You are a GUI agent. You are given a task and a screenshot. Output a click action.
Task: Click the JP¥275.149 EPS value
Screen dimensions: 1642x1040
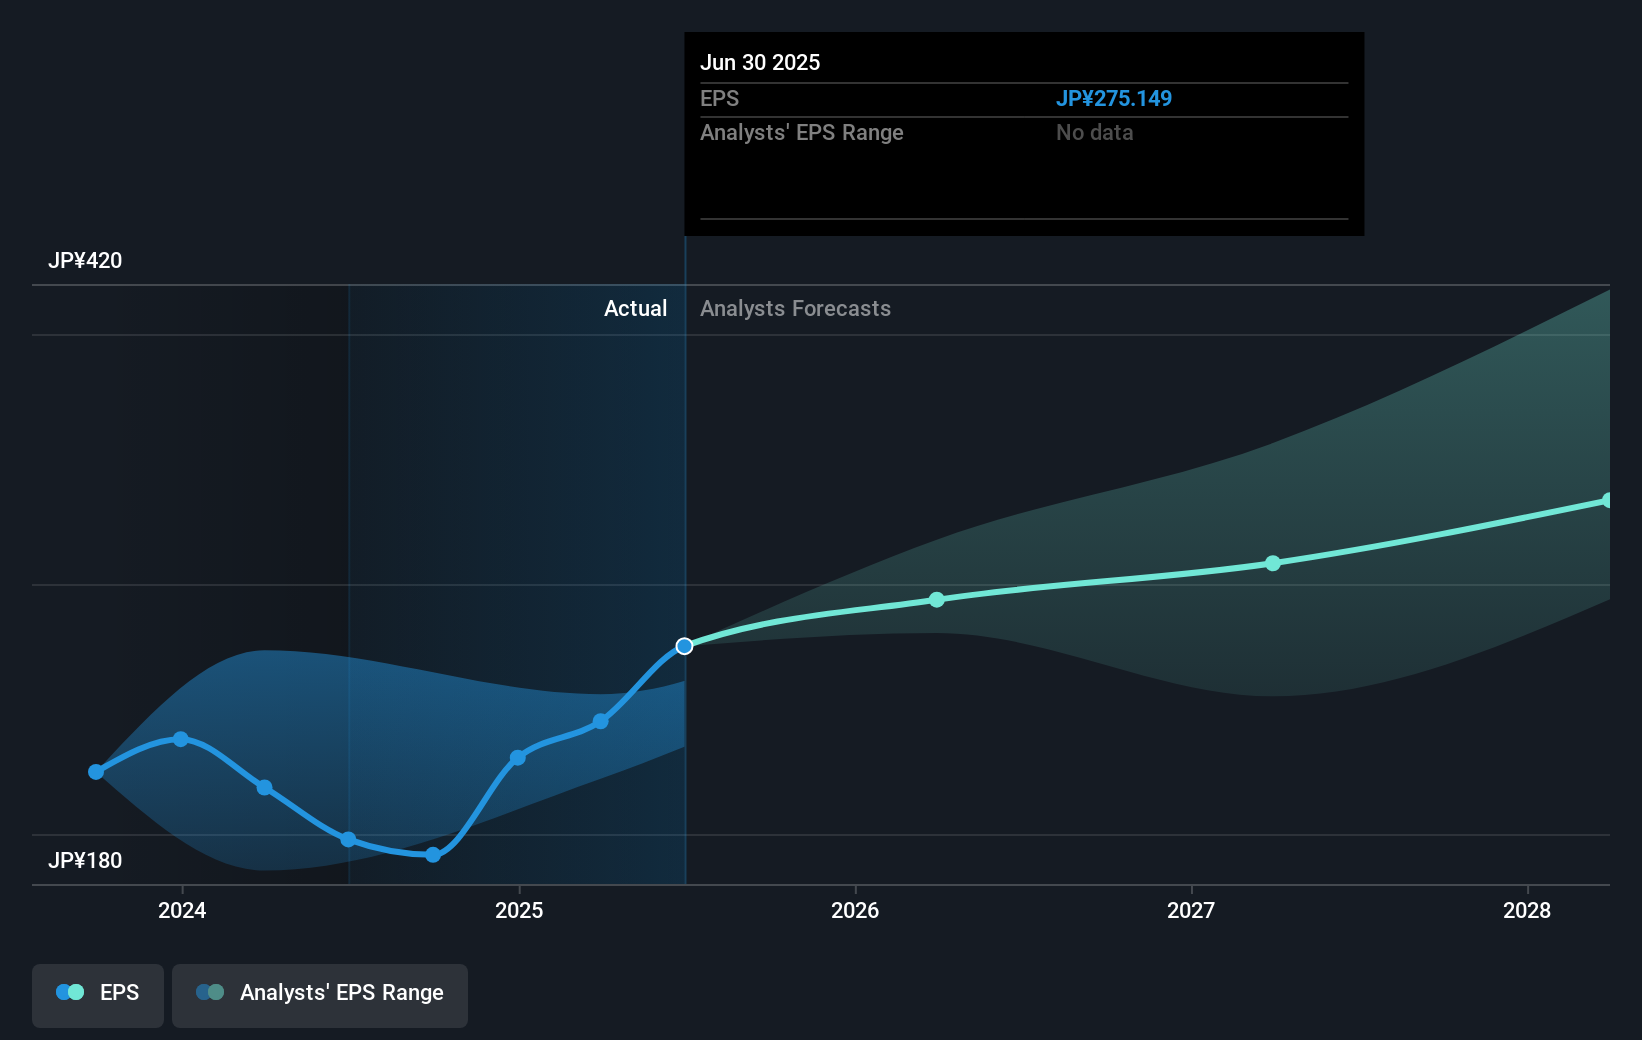click(x=1115, y=98)
